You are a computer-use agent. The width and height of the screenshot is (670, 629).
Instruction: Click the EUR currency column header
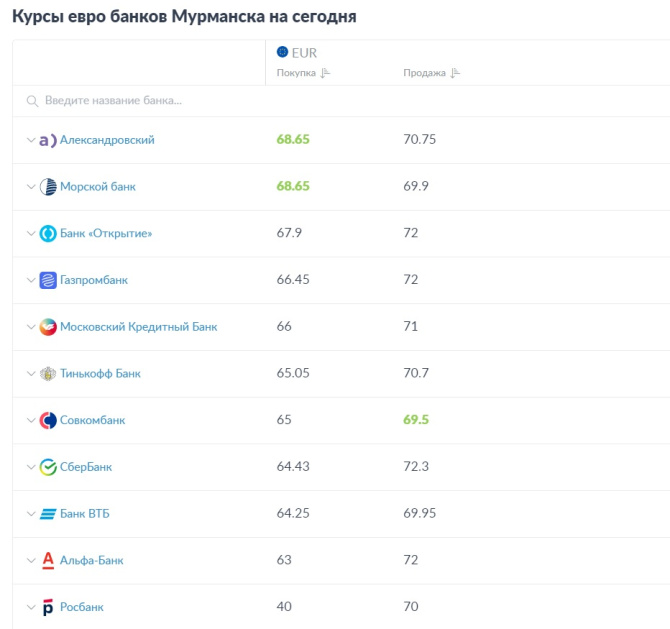tap(303, 53)
